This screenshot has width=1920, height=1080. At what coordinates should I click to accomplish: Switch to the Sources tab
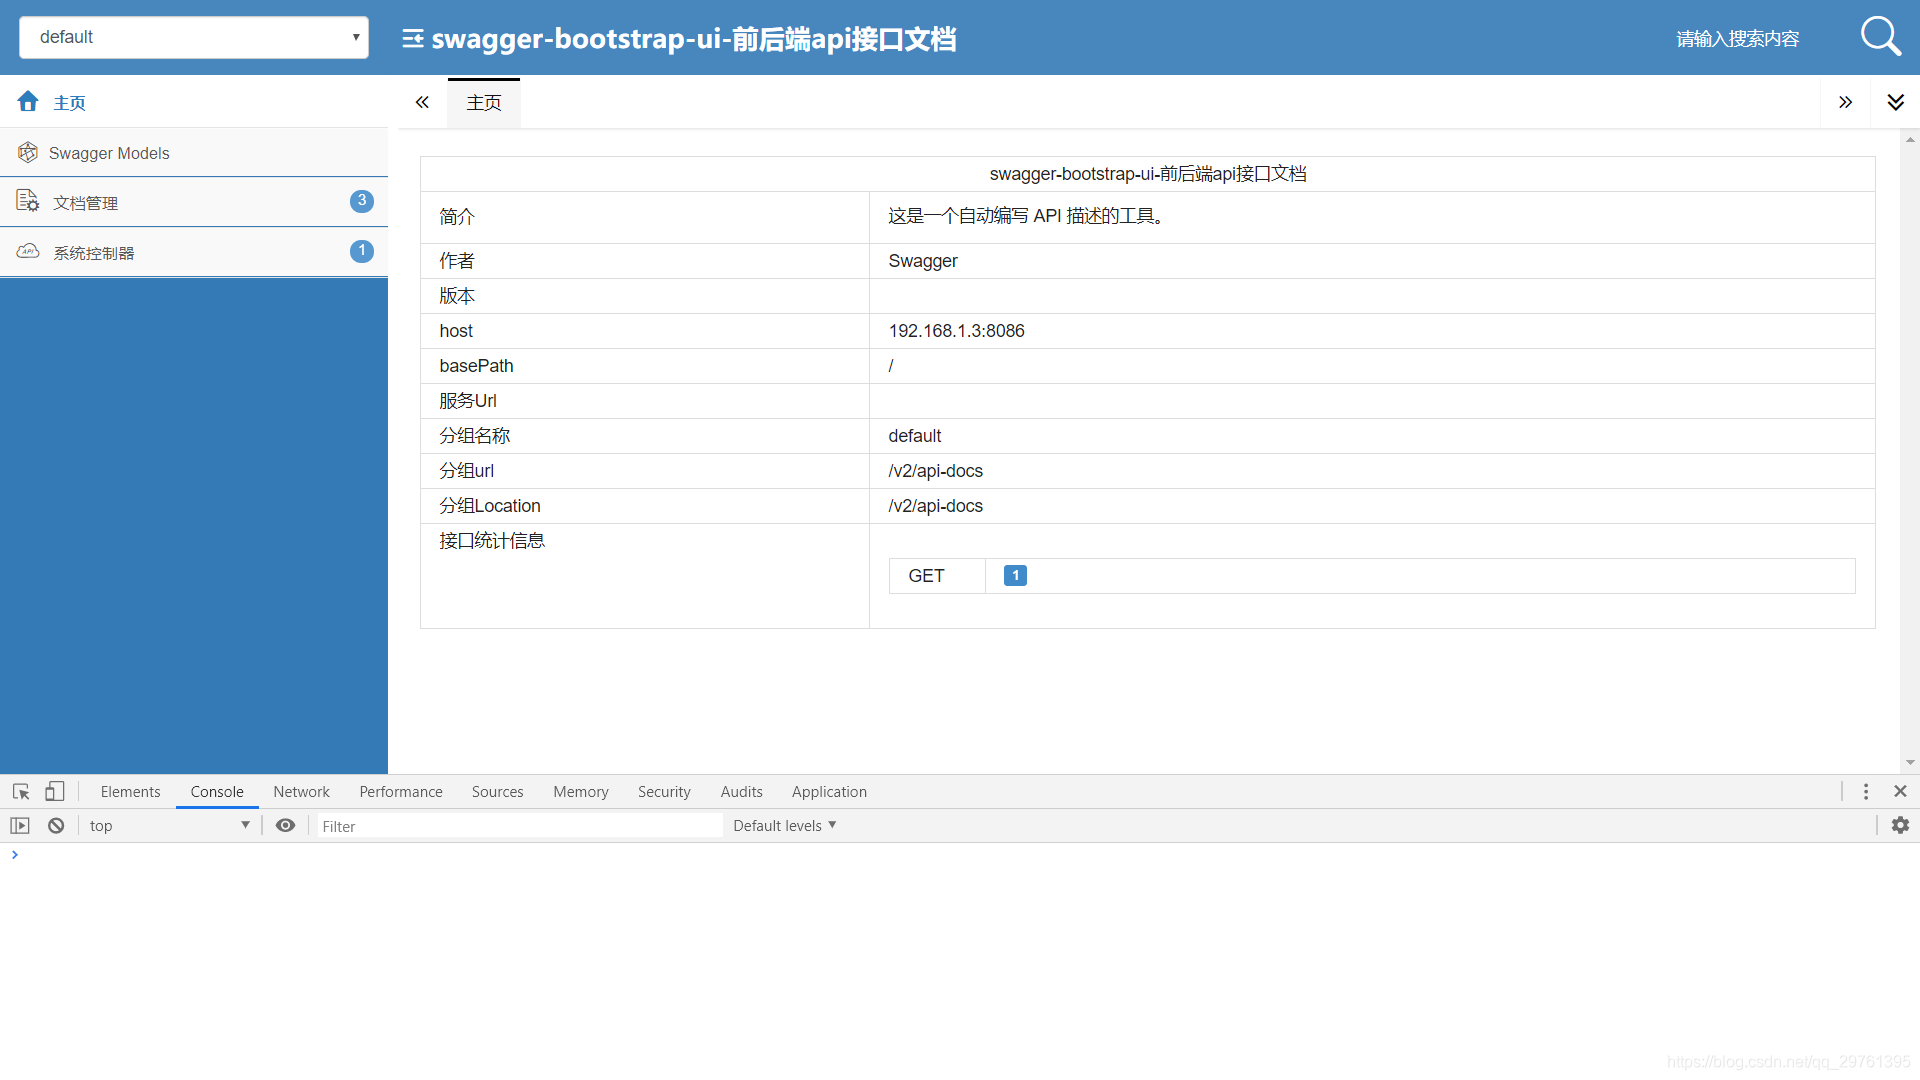[497, 791]
